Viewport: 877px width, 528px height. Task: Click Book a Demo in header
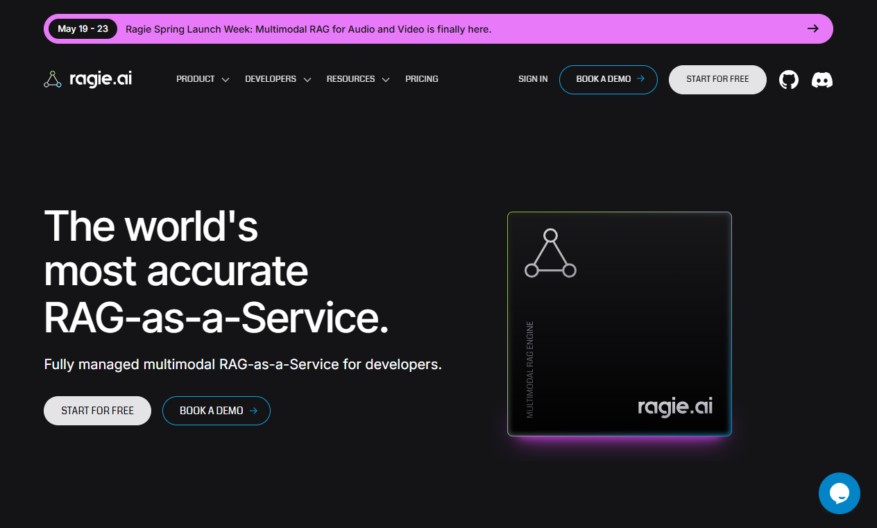tap(608, 79)
